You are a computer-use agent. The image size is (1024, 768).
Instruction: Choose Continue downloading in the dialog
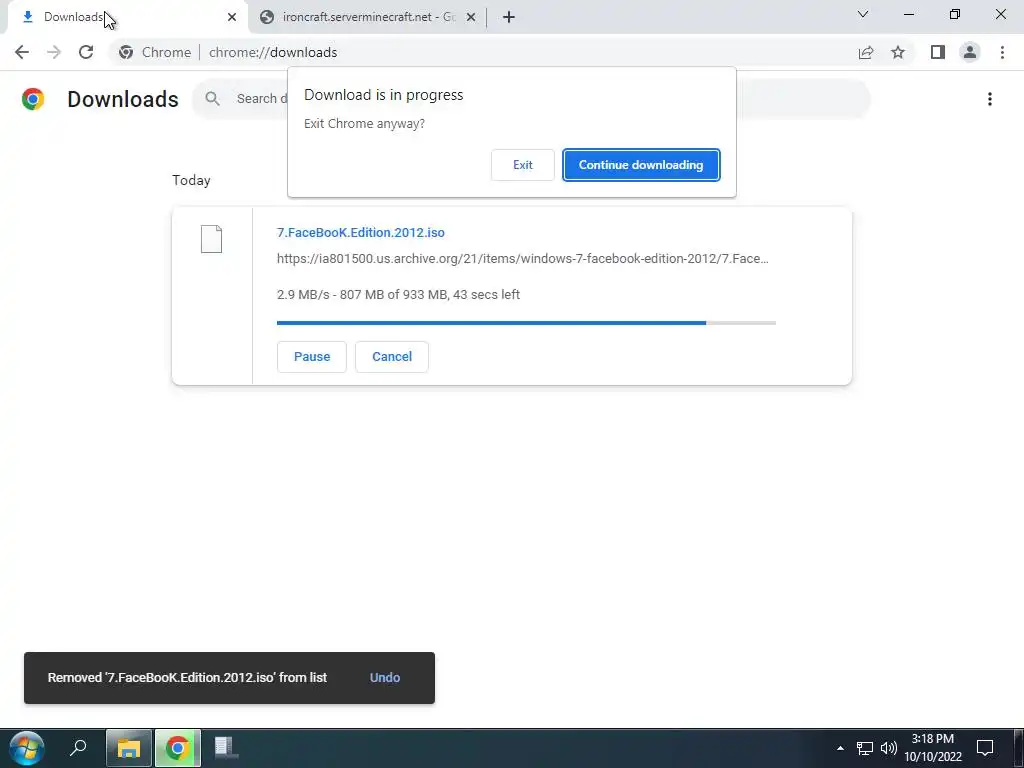pyautogui.click(x=641, y=165)
